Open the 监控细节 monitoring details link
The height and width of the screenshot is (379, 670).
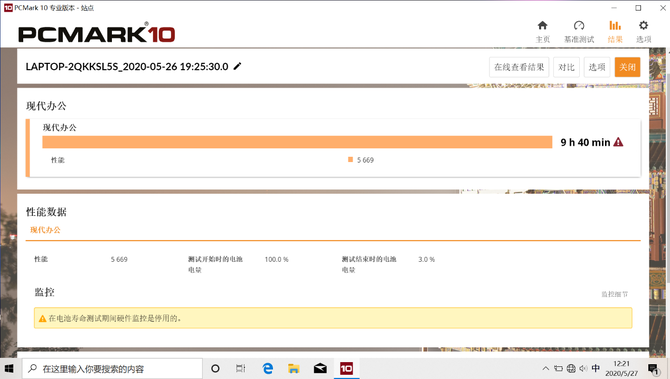(614, 294)
